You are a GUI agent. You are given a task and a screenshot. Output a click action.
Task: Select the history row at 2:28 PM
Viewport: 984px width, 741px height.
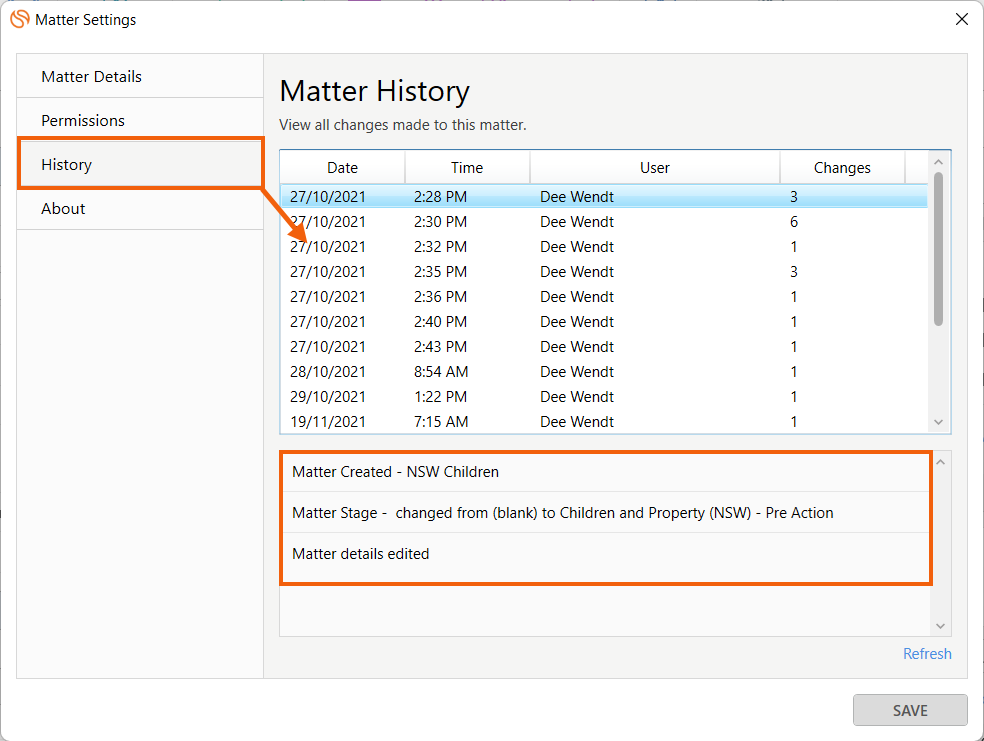coord(604,196)
